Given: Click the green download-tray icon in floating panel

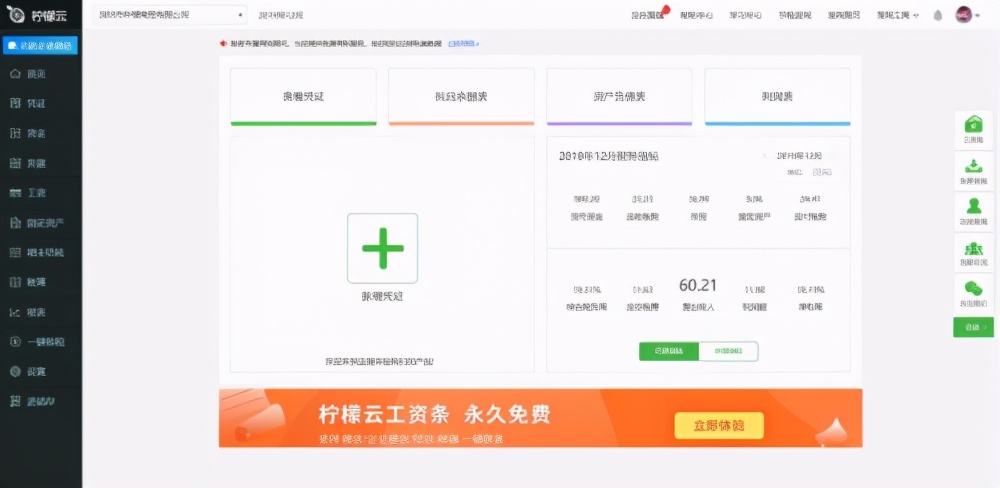Looking at the screenshot, I should click(973, 165).
